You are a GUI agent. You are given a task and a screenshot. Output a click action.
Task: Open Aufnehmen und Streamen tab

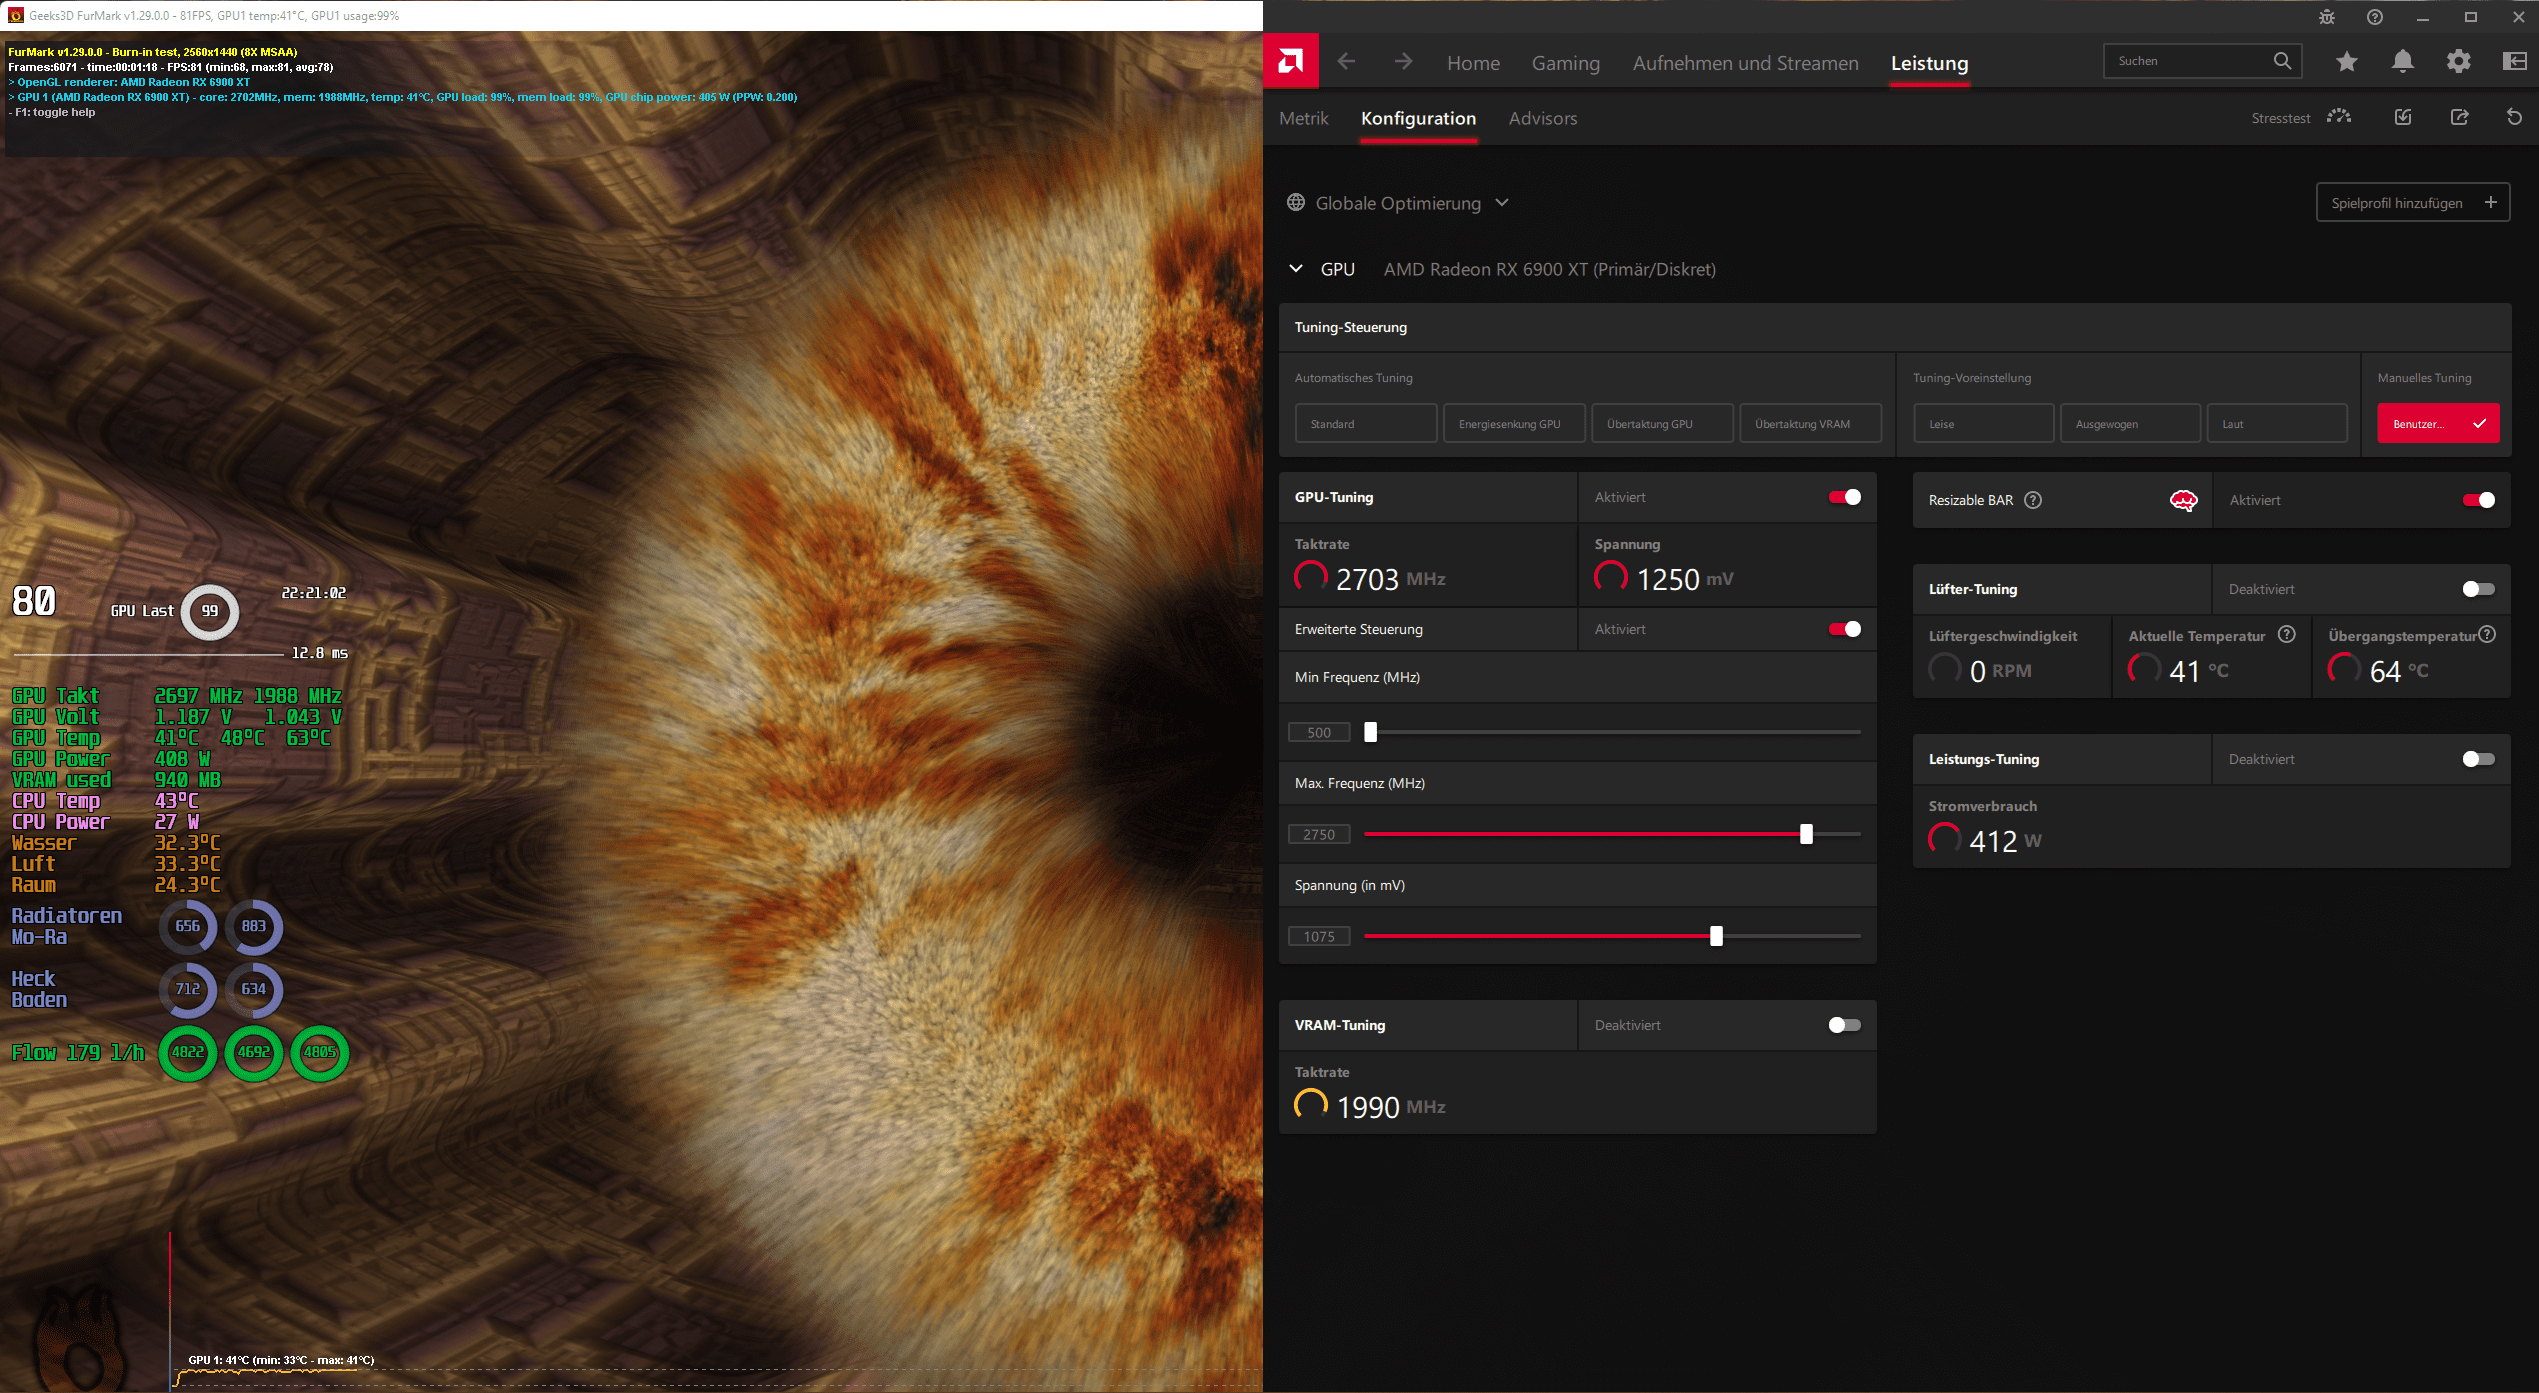point(1746,63)
